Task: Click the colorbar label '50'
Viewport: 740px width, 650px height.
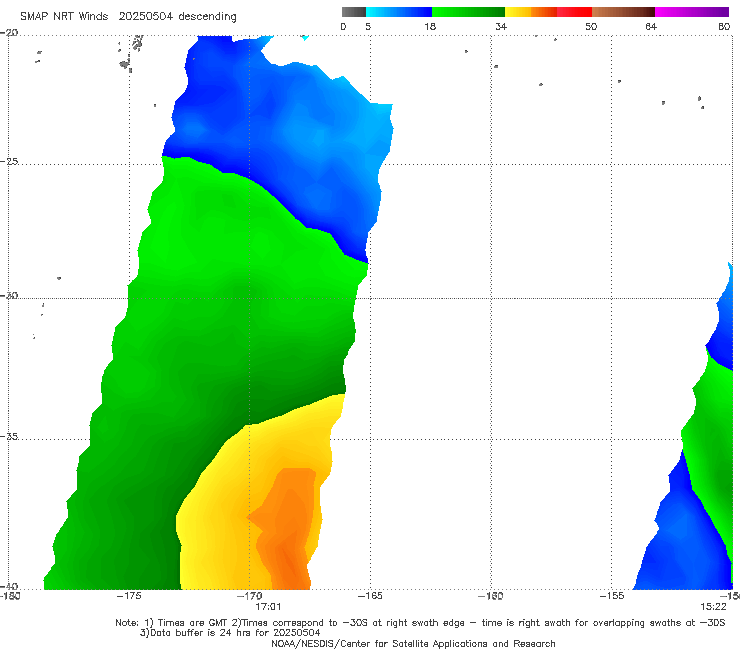Action: 591,26
